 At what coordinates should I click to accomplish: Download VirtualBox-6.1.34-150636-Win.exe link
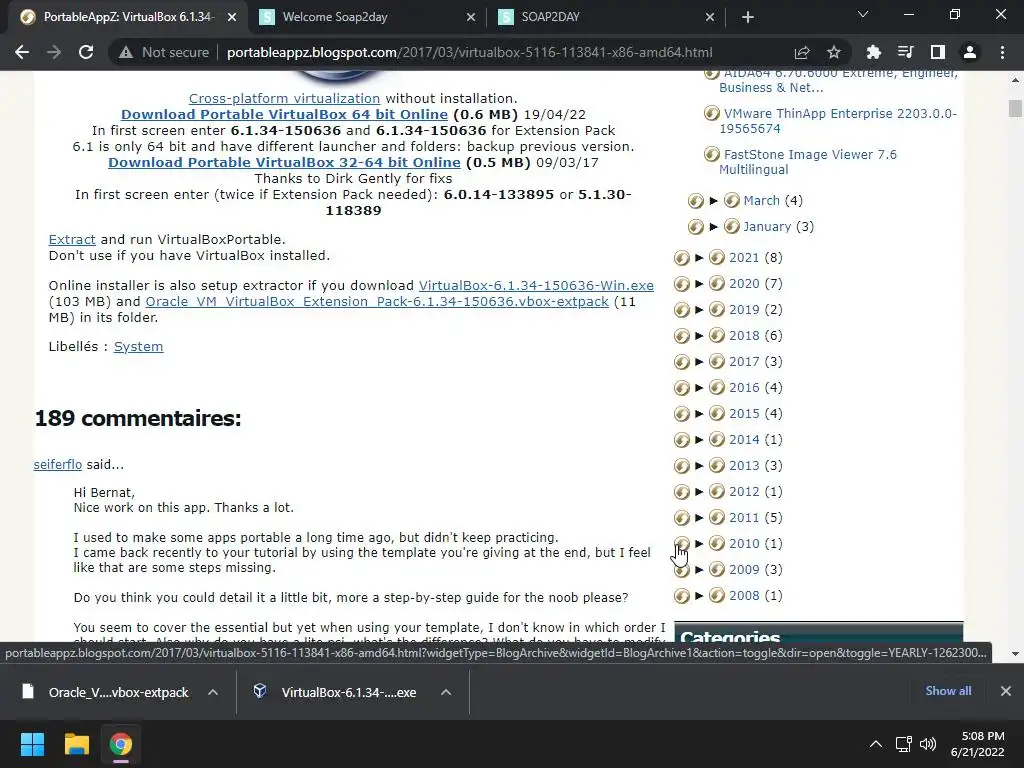pos(536,285)
